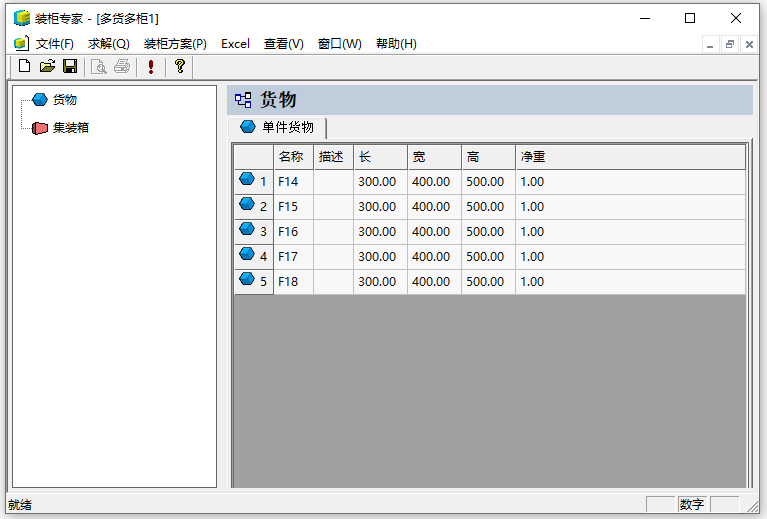
Task: Select the F18 name cell
Action: tap(293, 282)
